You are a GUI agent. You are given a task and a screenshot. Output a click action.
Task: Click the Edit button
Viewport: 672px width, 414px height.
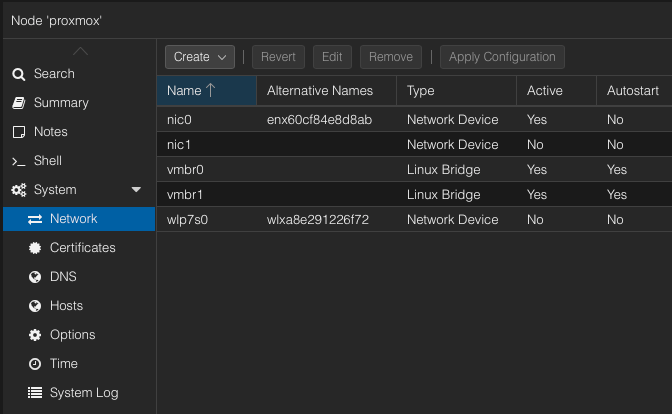(x=332, y=57)
